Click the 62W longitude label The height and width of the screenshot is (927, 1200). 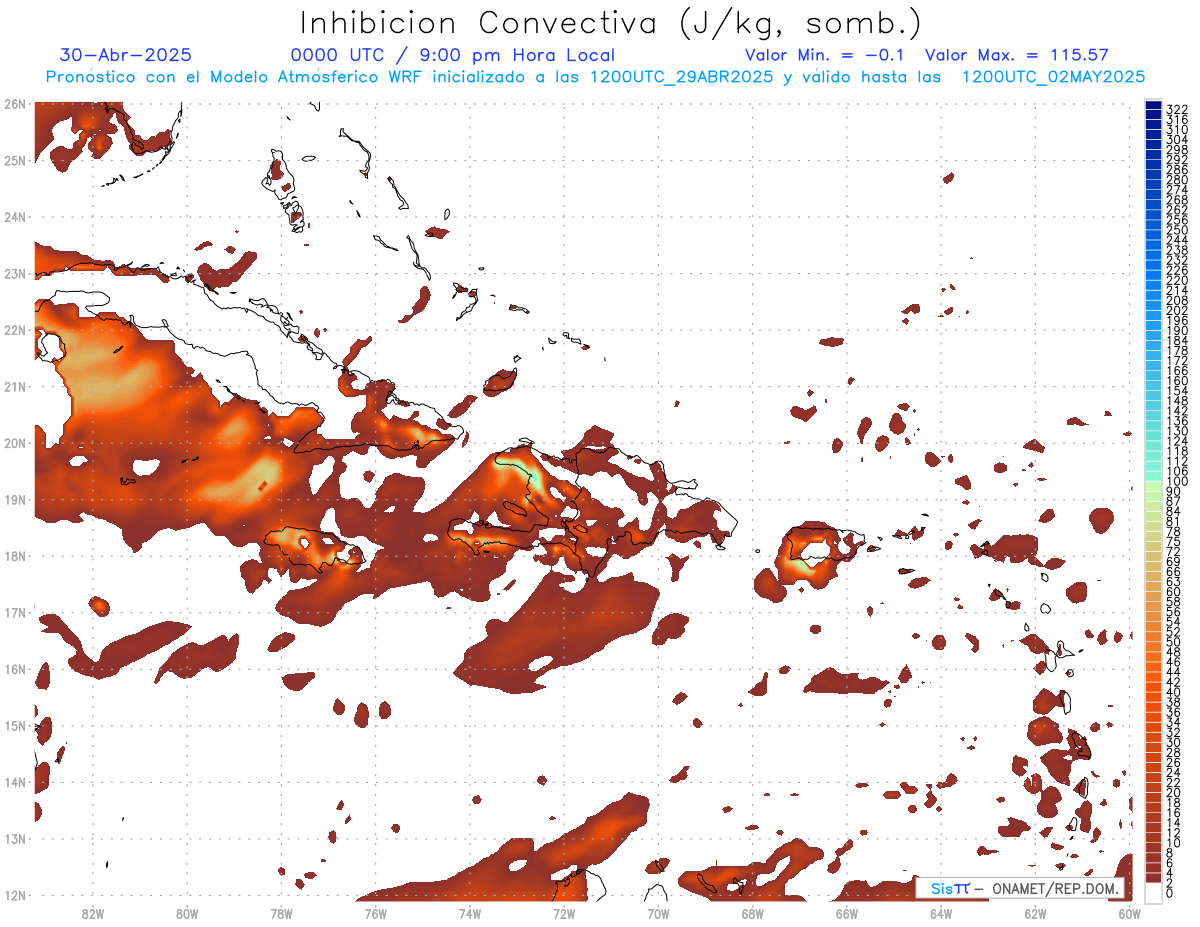click(1035, 913)
